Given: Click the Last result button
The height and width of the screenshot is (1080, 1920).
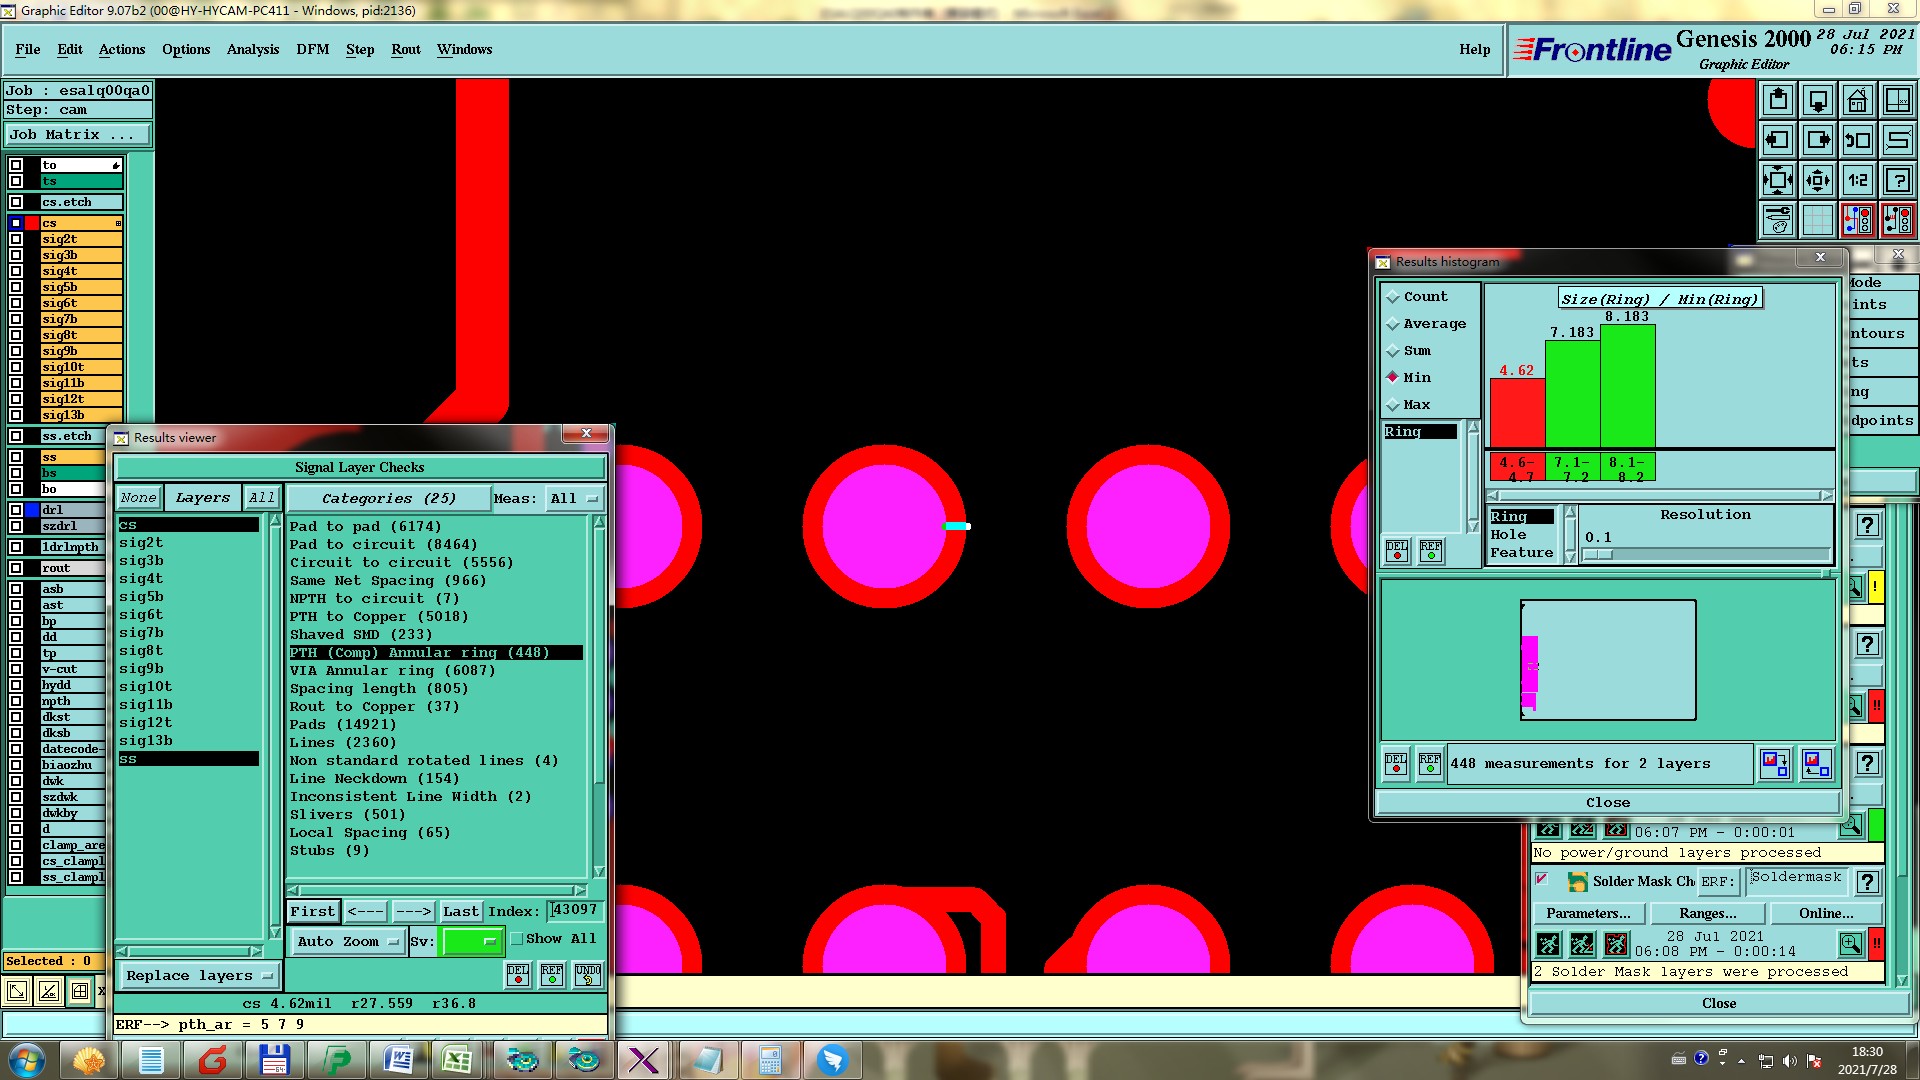Looking at the screenshot, I should click(x=461, y=911).
